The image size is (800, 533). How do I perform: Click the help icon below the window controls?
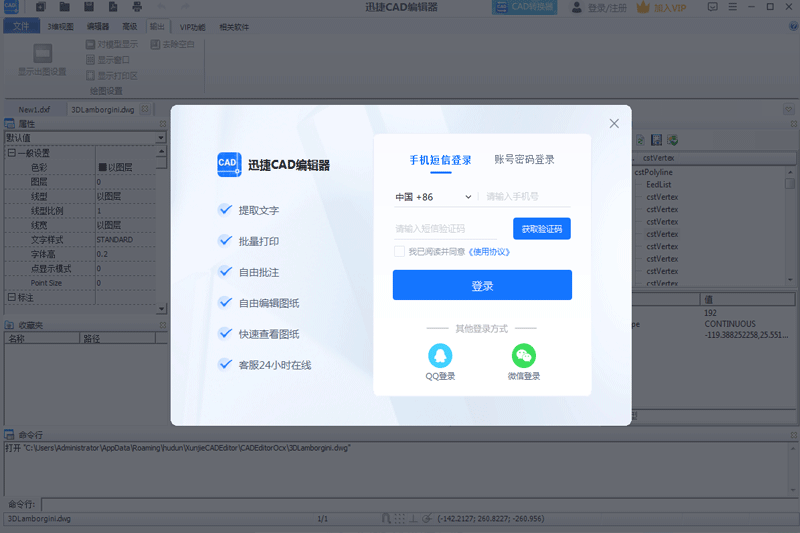(793, 27)
